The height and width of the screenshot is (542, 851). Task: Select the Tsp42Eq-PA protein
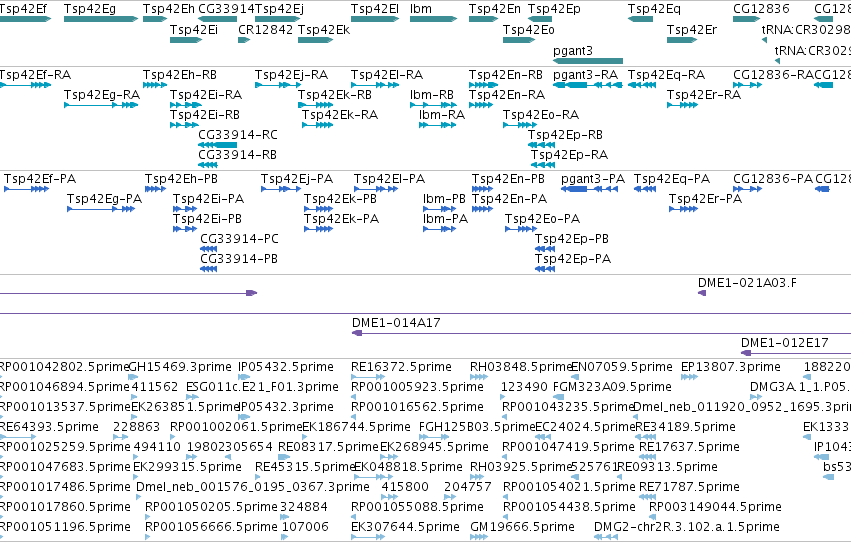point(645,189)
